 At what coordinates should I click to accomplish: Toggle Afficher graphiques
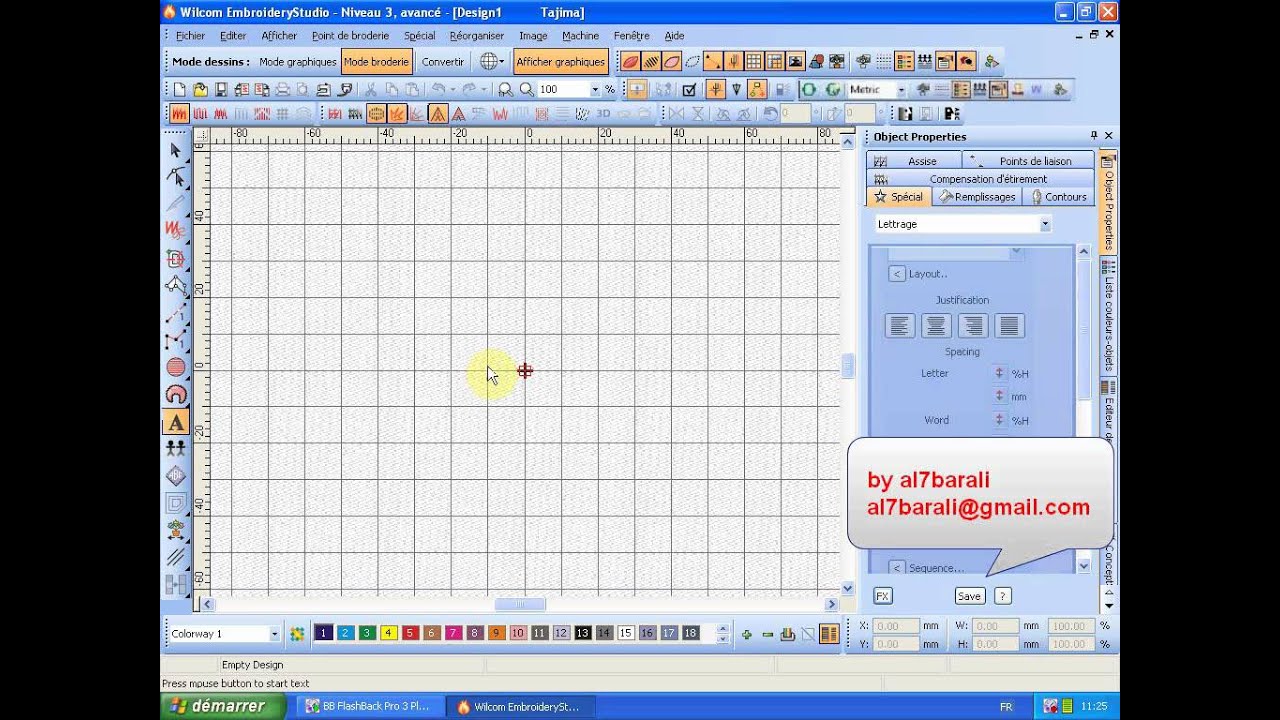pyautogui.click(x=560, y=62)
